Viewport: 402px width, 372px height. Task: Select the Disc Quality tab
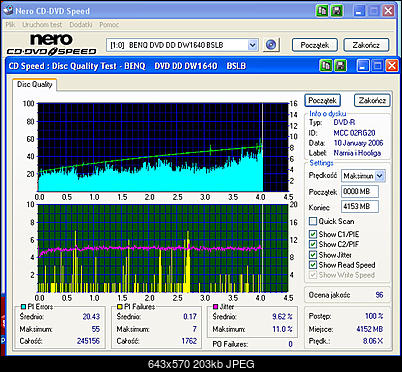(x=35, y=84)
